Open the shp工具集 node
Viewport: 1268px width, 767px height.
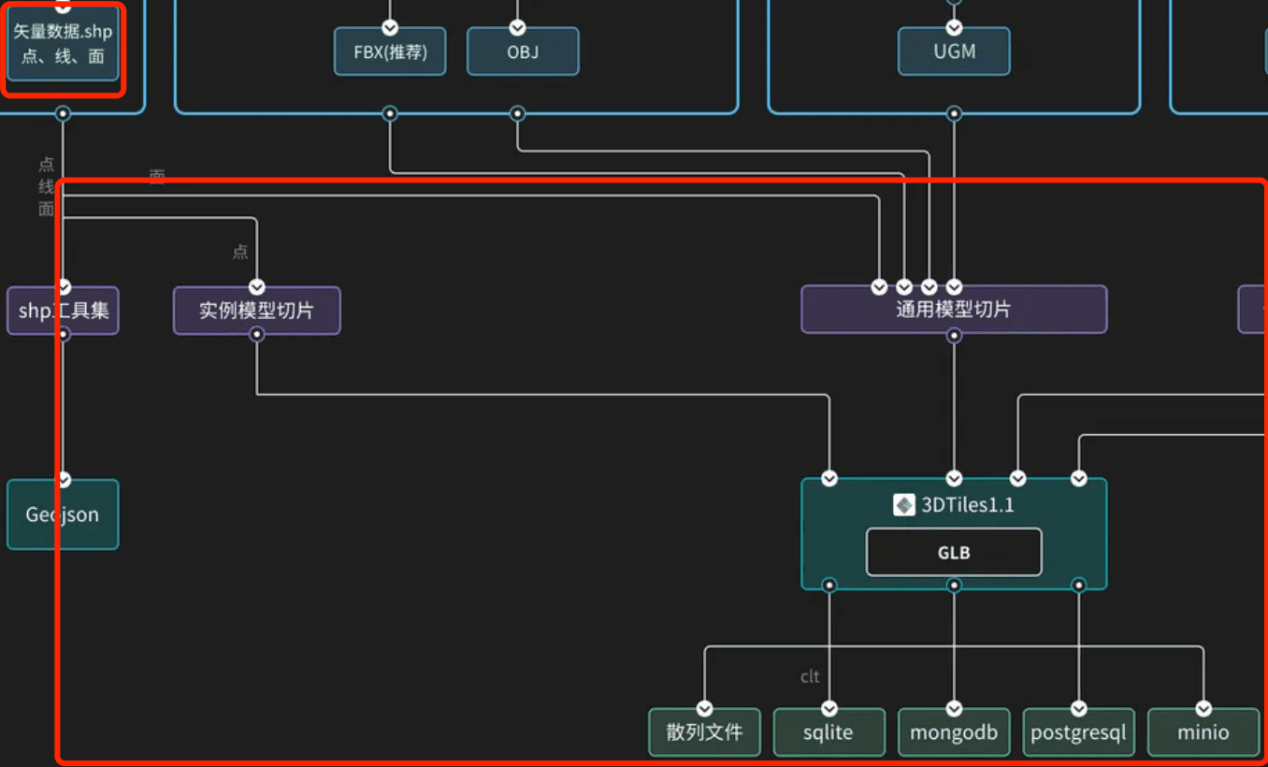point(63,311)
